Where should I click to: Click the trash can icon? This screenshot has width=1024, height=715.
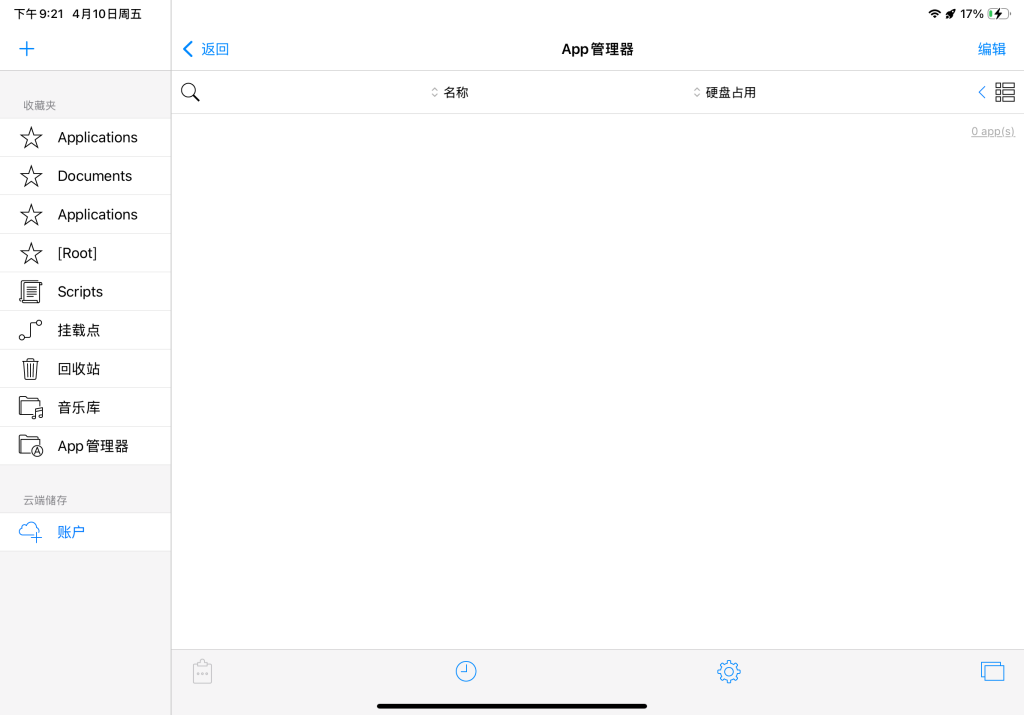click(31, 369)
